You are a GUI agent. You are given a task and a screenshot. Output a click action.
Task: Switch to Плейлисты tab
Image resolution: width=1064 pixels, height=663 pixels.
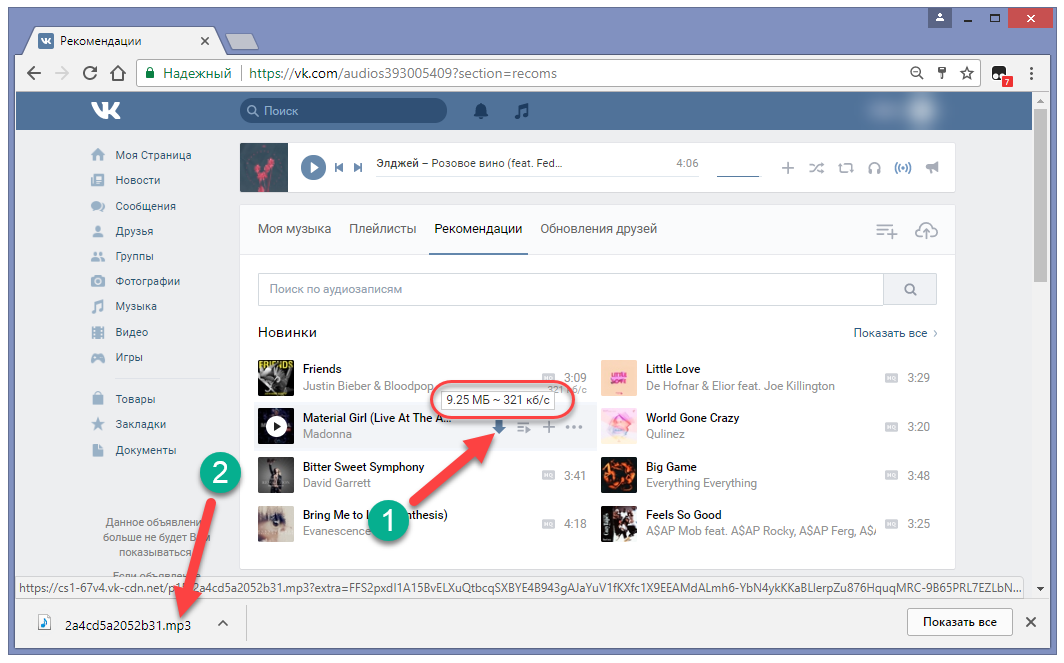383,229
